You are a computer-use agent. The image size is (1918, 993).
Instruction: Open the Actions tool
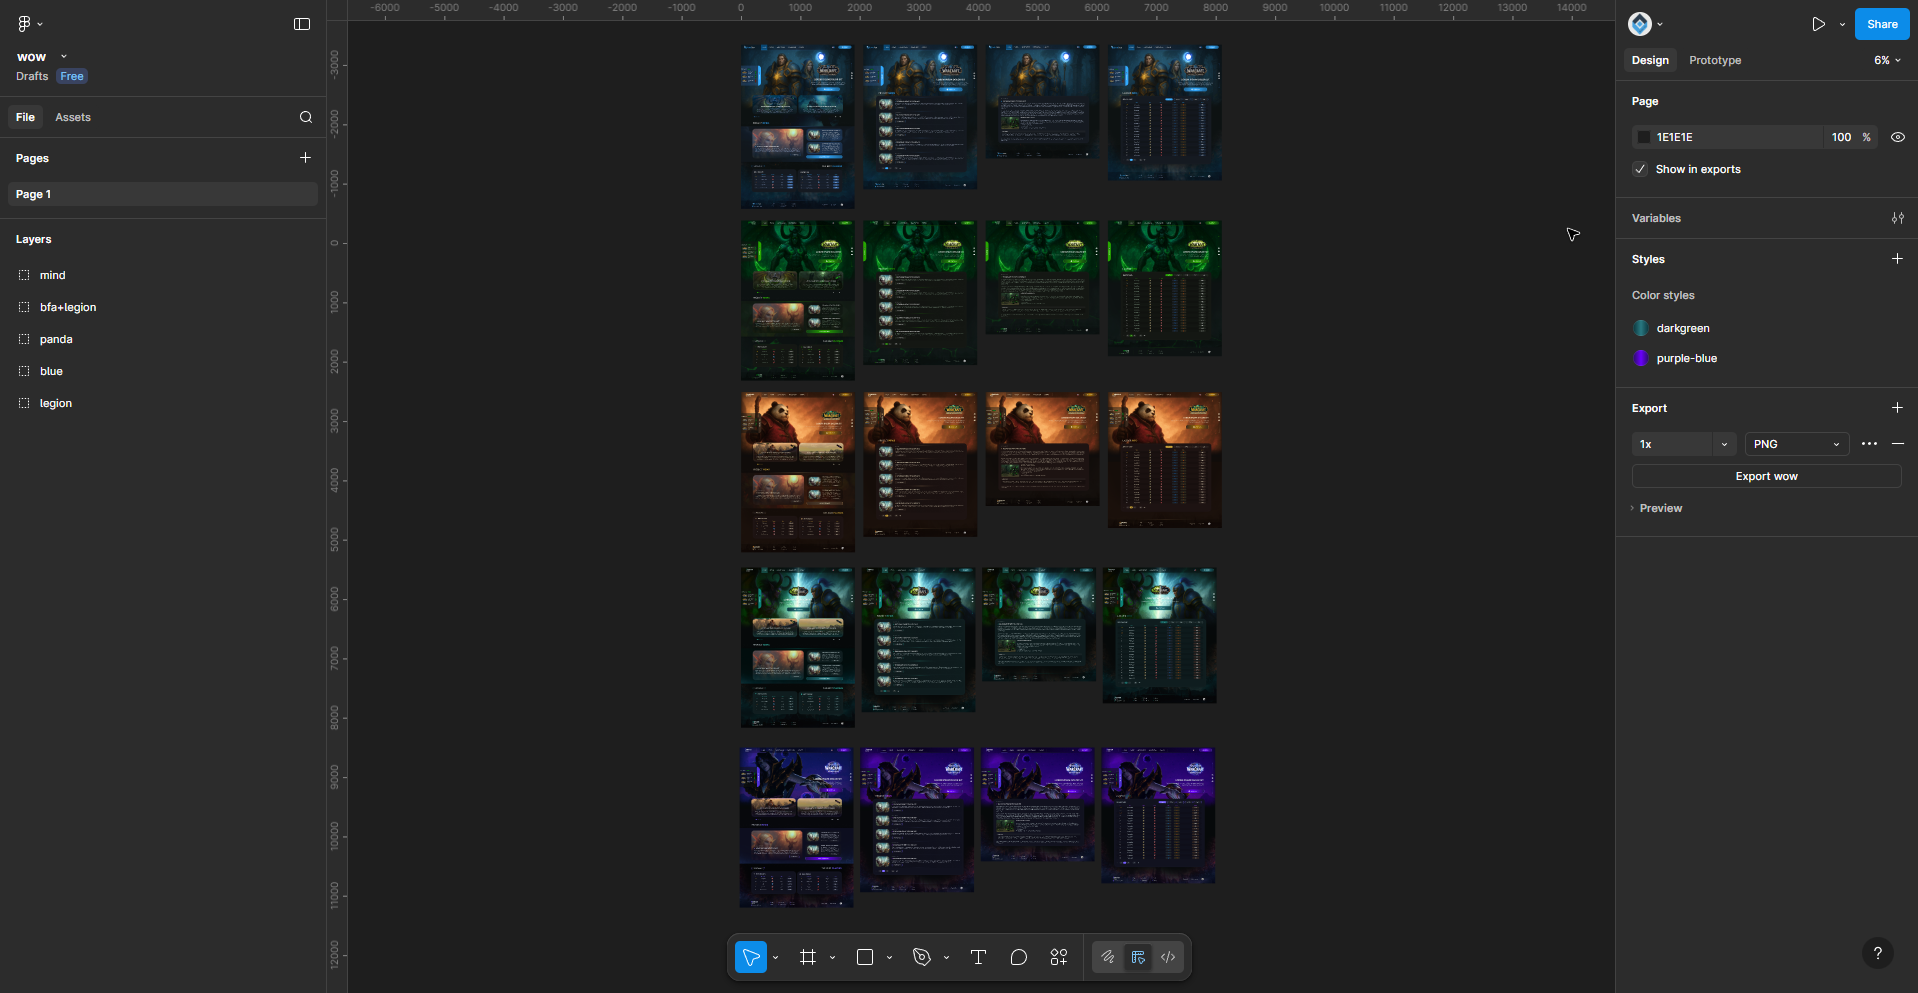pos(1059,957)
